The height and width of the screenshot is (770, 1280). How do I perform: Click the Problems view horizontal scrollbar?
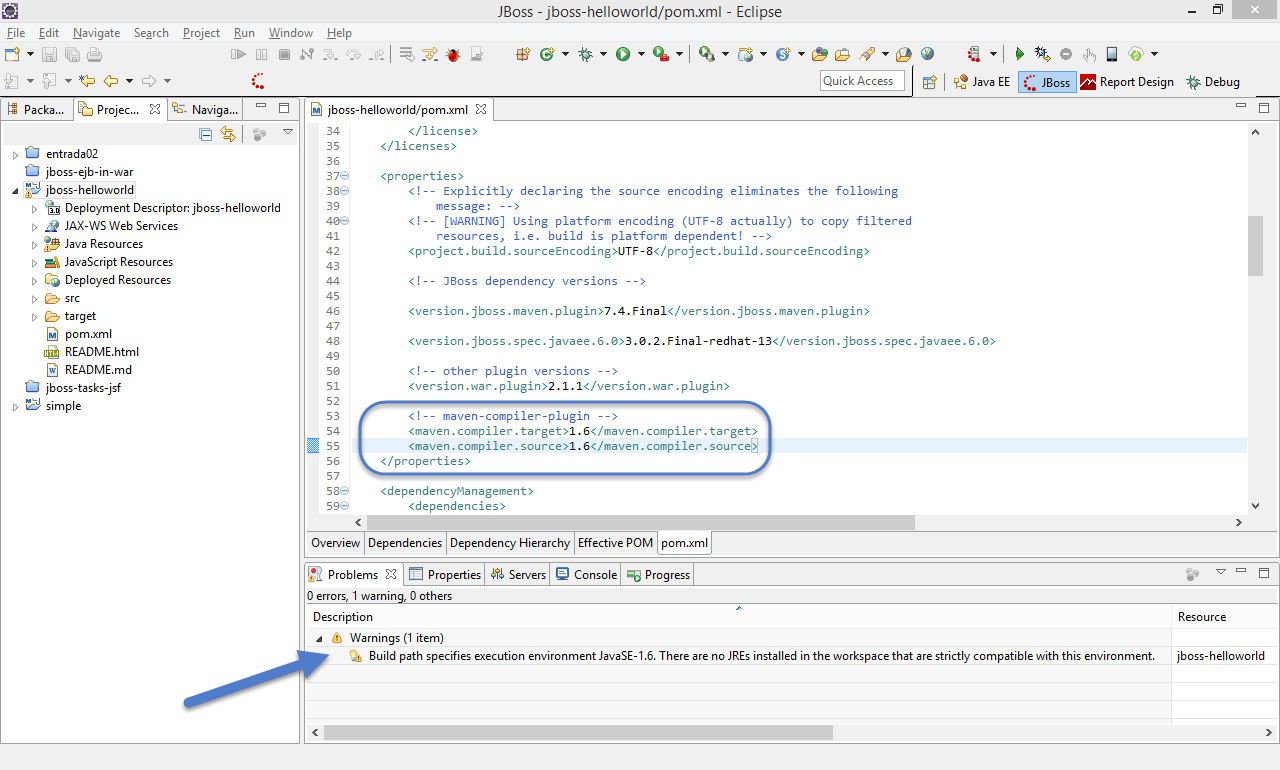[578, 732]
